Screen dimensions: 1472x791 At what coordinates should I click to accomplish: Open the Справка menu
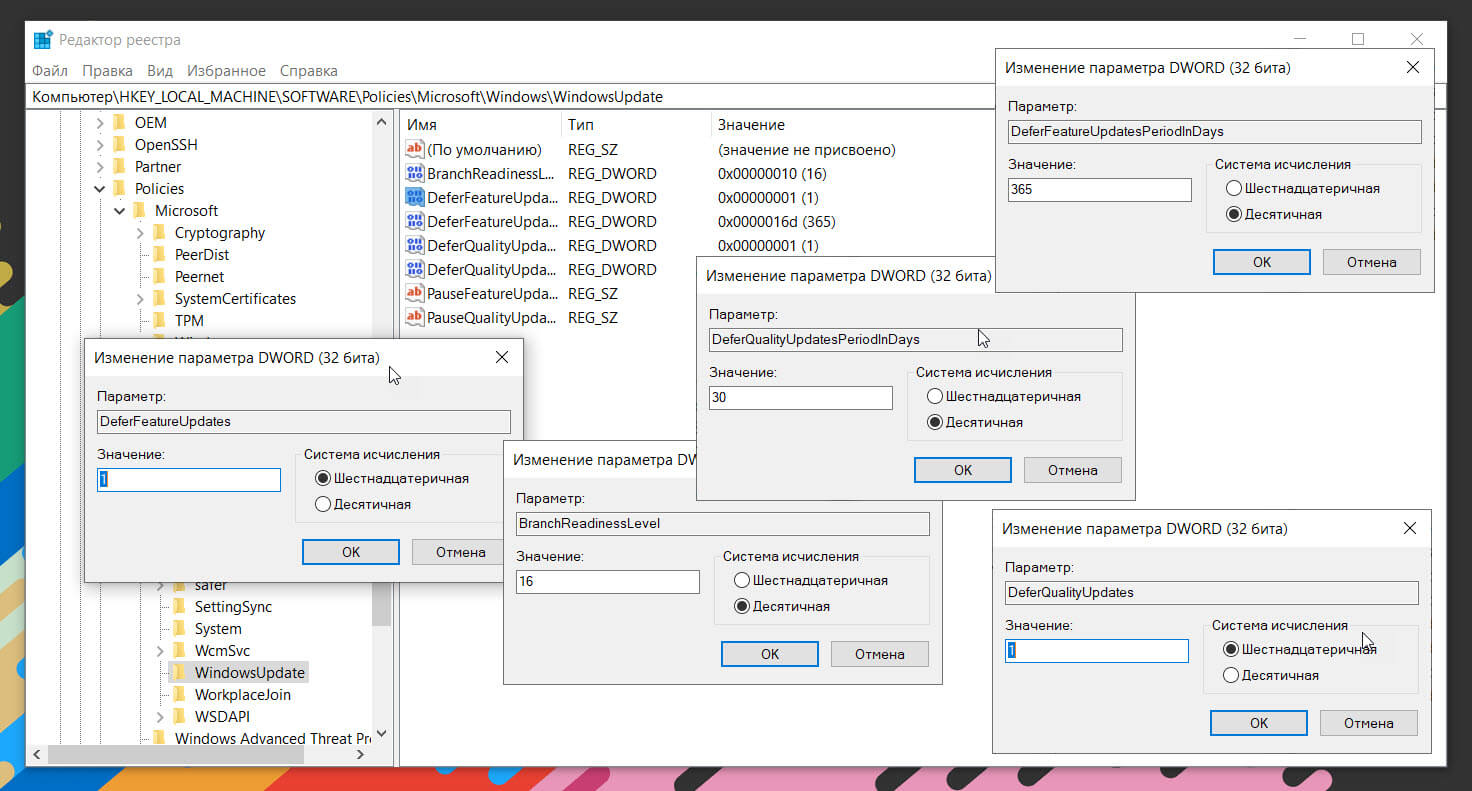click(309, 71)
